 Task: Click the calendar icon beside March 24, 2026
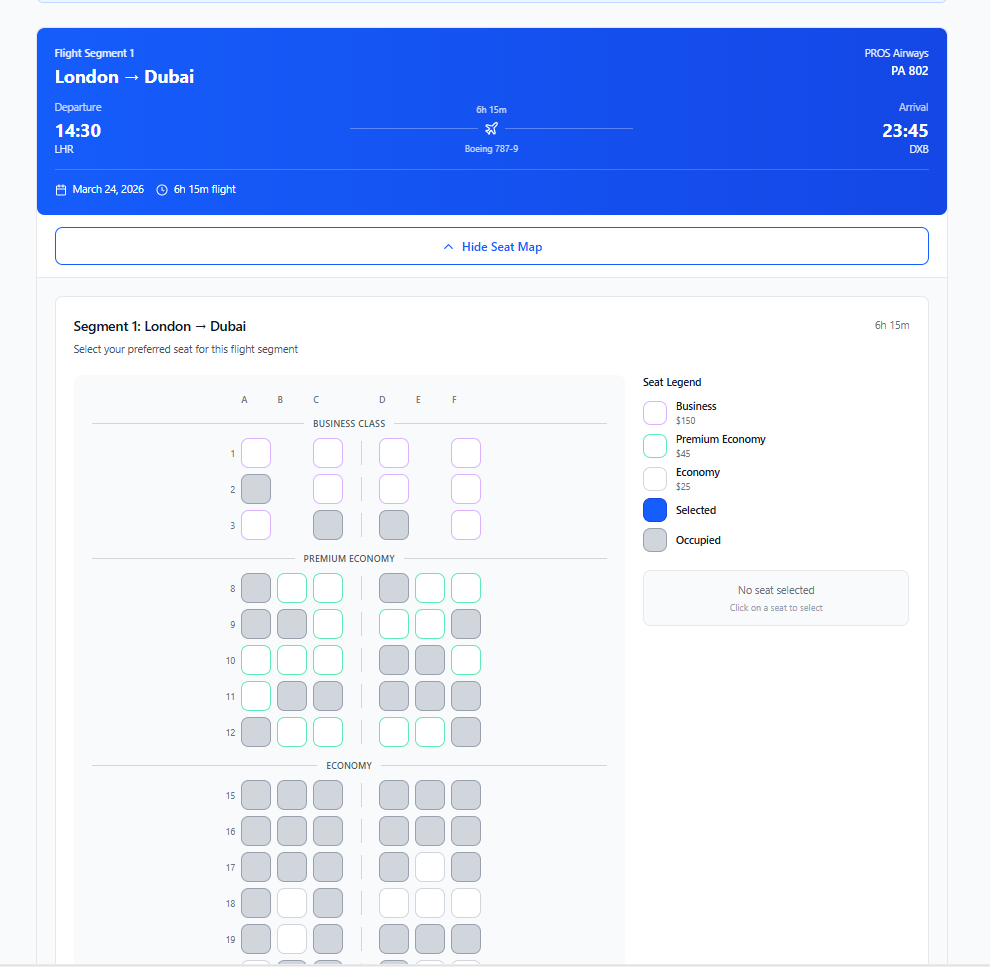click(x=61, y=189)
